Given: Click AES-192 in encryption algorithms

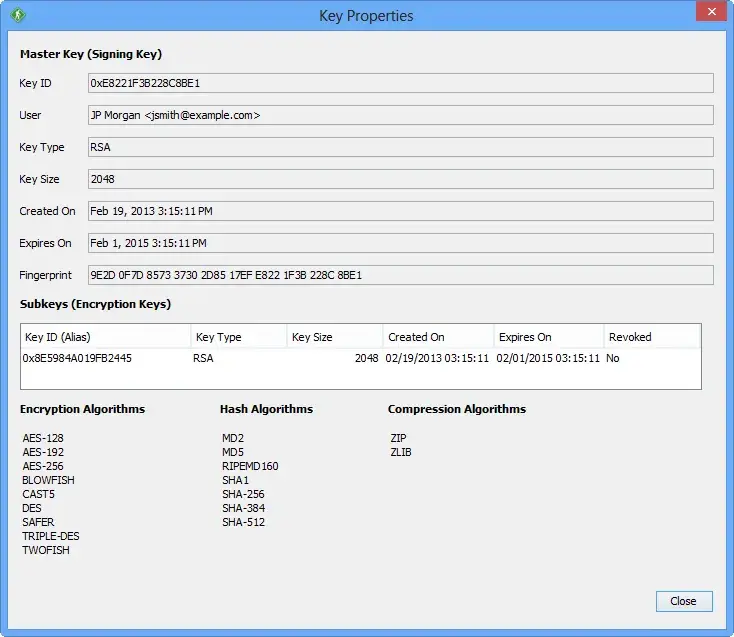Looking at the screenshot, I should coord(43,452).
